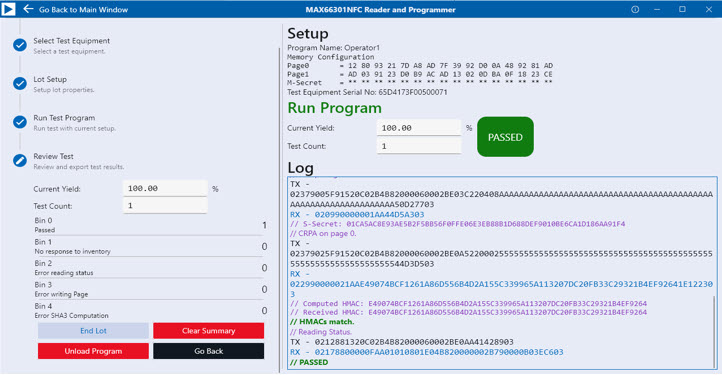The image size is (722, 375).
Task: Select Bin 4 Error SHA3 Computation
Action: 150,311
